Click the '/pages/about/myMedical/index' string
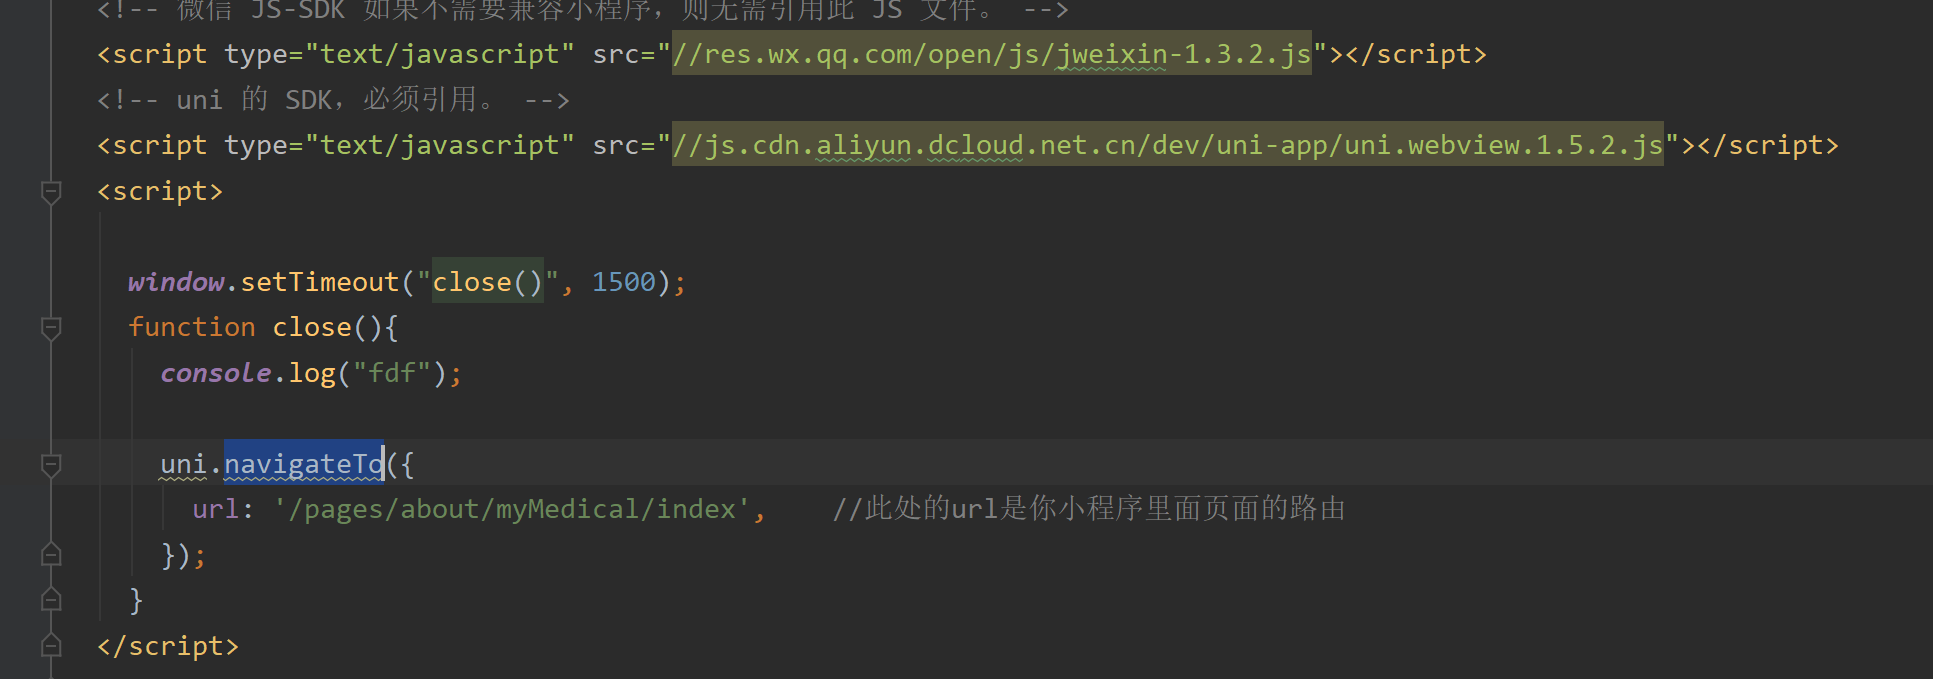 click(512, 509)
